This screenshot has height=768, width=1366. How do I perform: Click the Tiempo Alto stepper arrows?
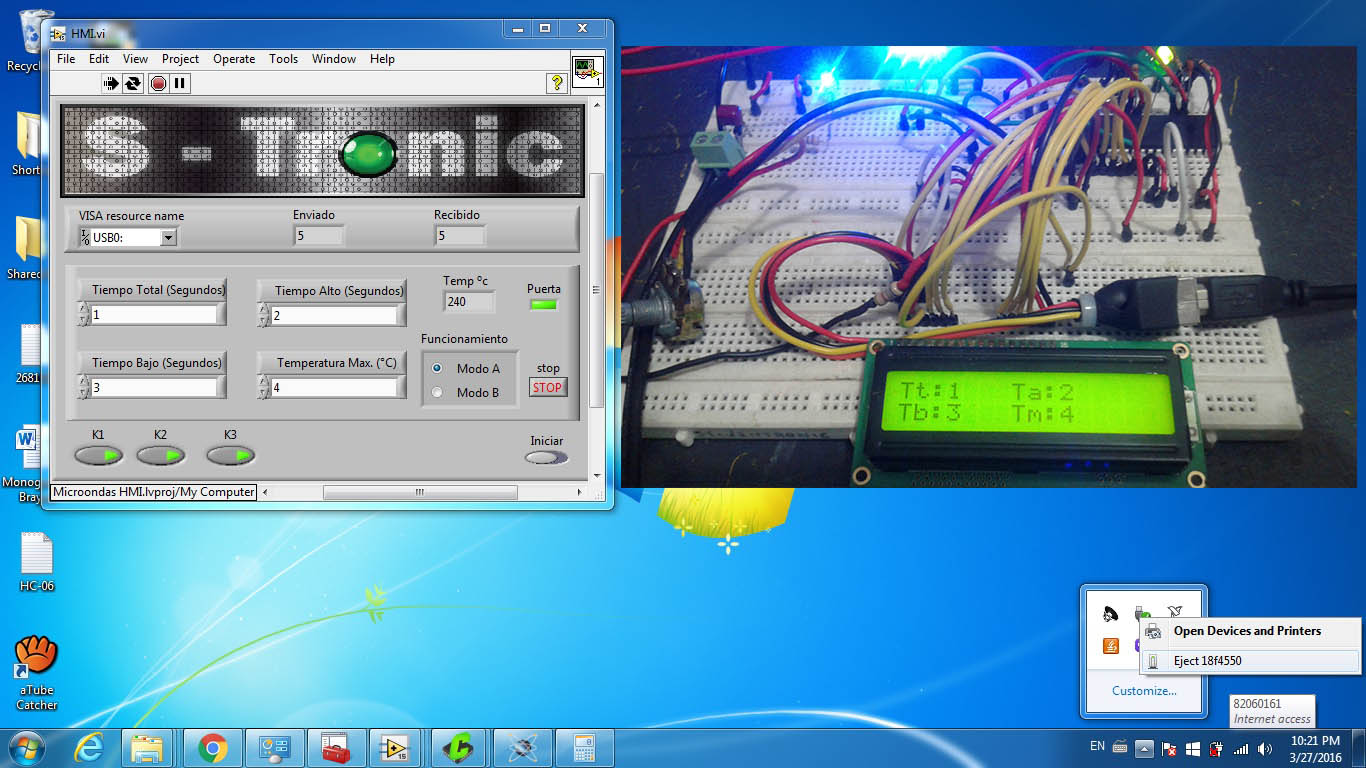[x=263, y=314]
